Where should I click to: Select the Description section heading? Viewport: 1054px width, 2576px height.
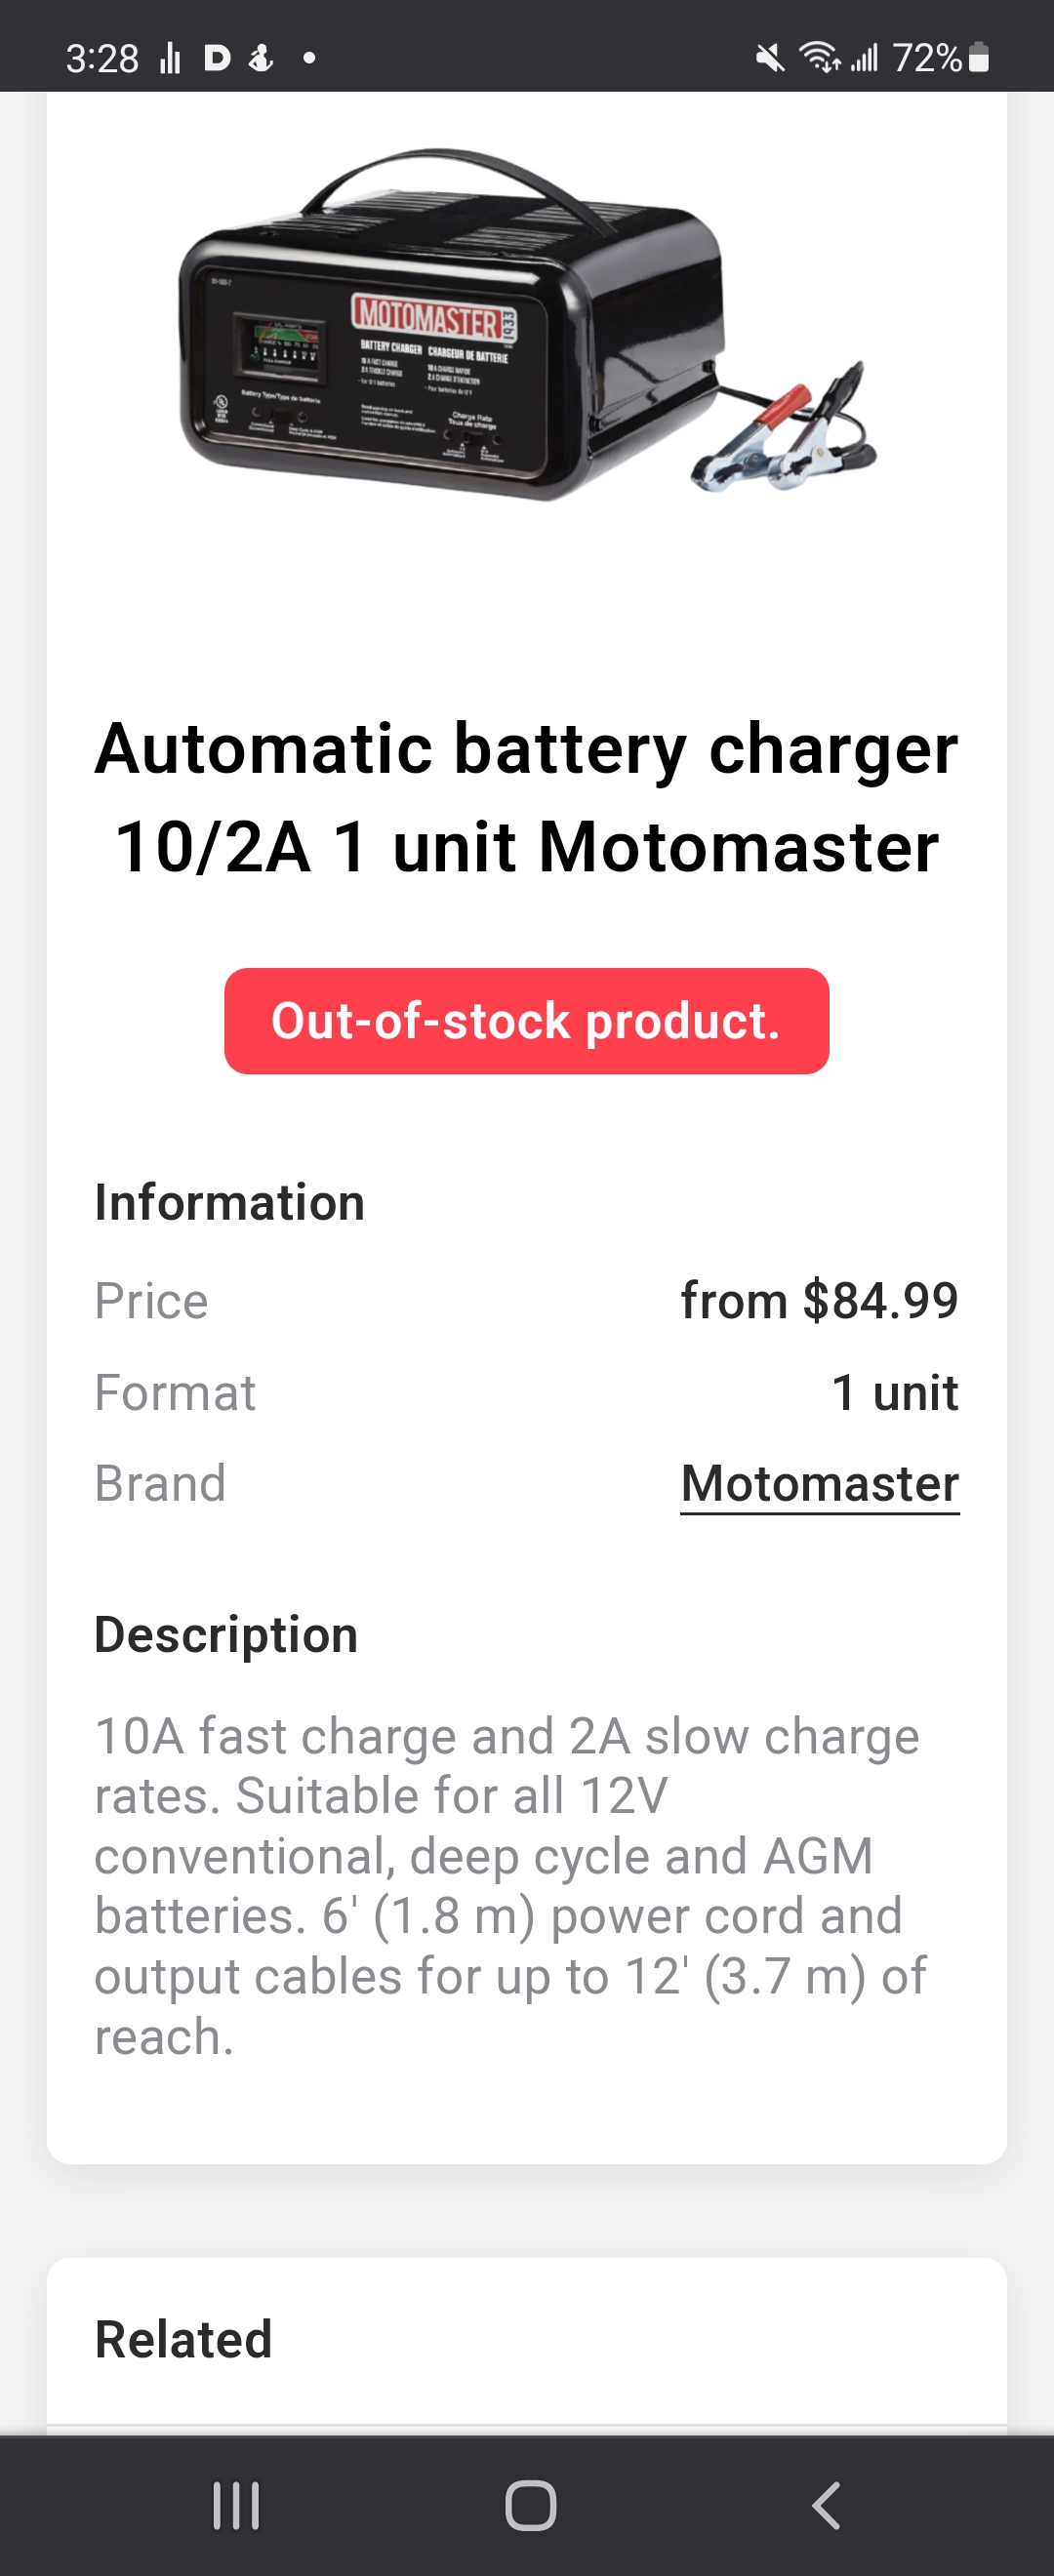(x=226, y=1635)
